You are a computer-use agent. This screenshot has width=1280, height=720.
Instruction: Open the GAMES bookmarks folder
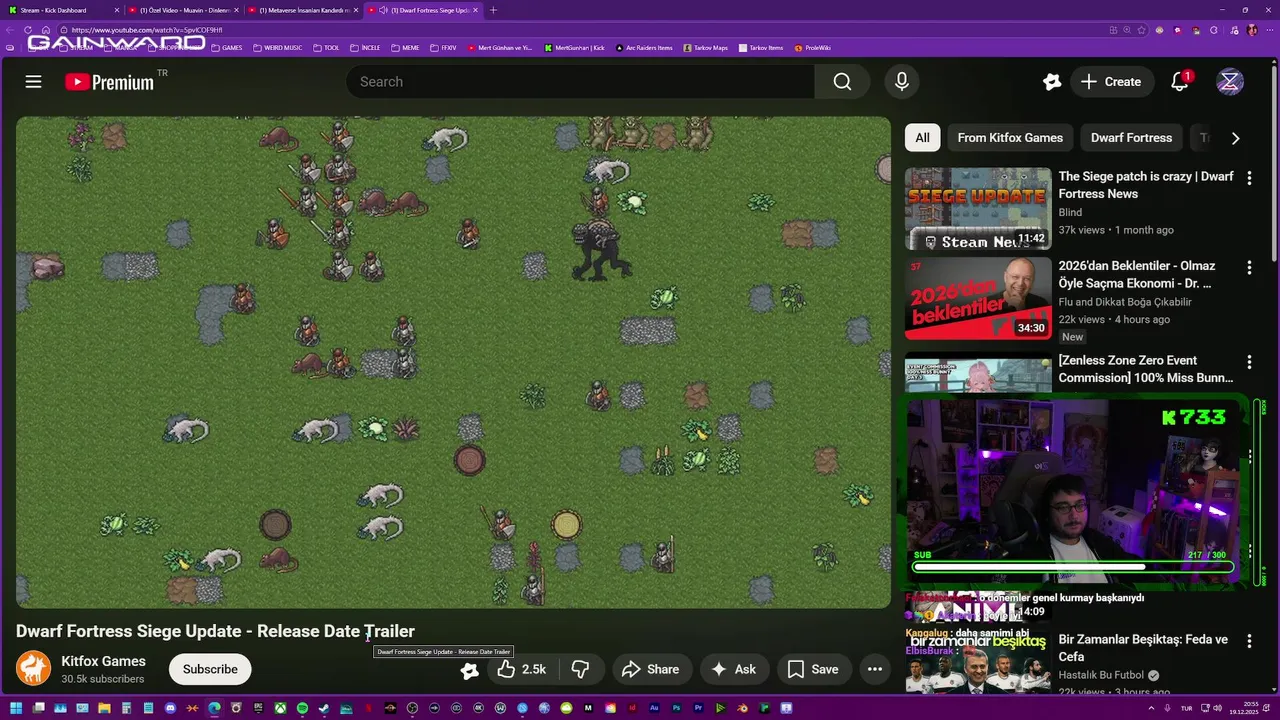[227, 48]
